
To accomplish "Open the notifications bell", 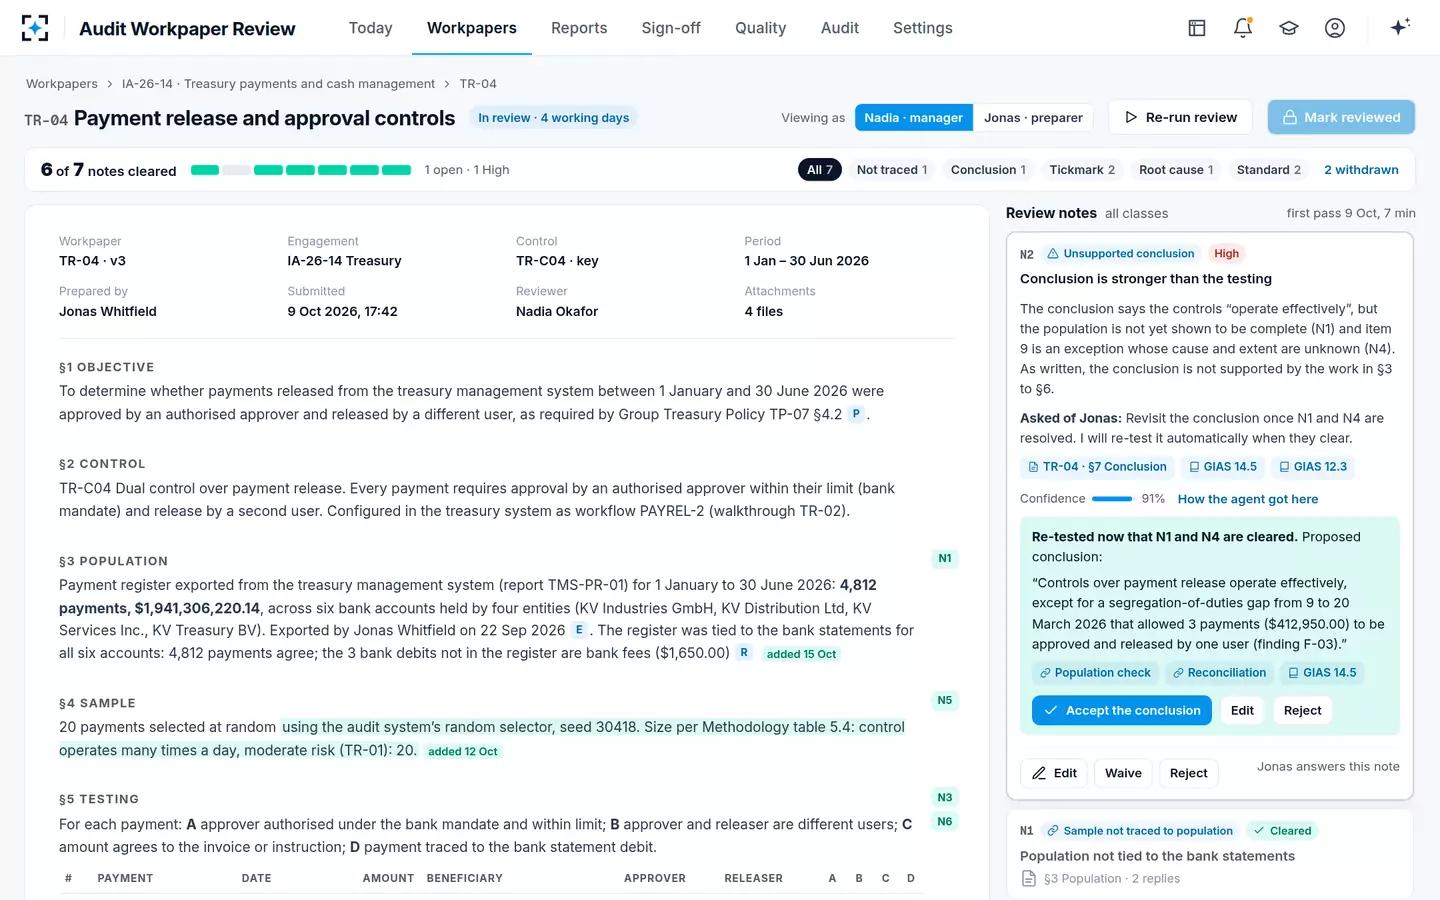I will coord(1243,28).
